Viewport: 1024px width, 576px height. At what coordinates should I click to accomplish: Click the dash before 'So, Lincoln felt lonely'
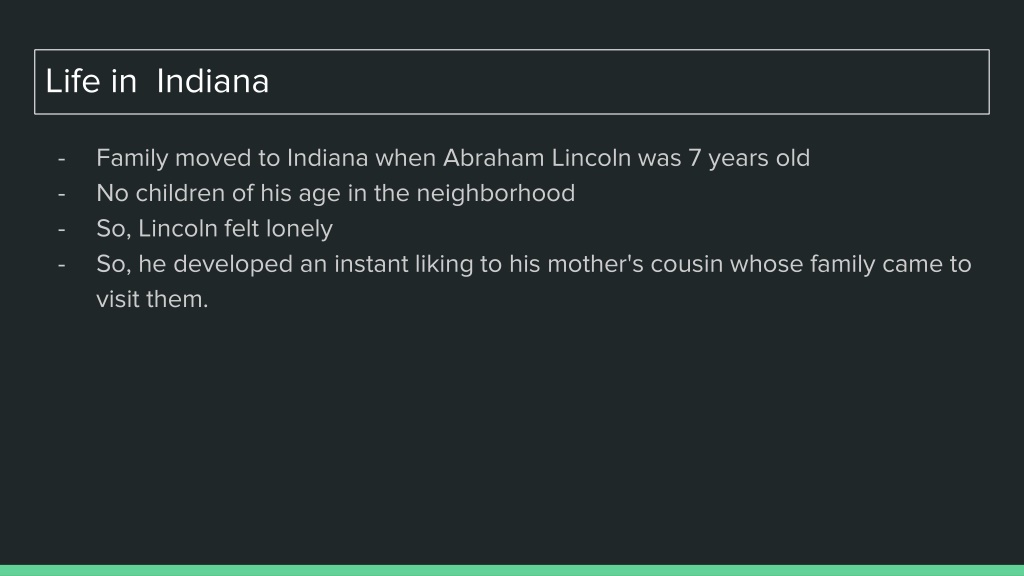pos(61,229)
